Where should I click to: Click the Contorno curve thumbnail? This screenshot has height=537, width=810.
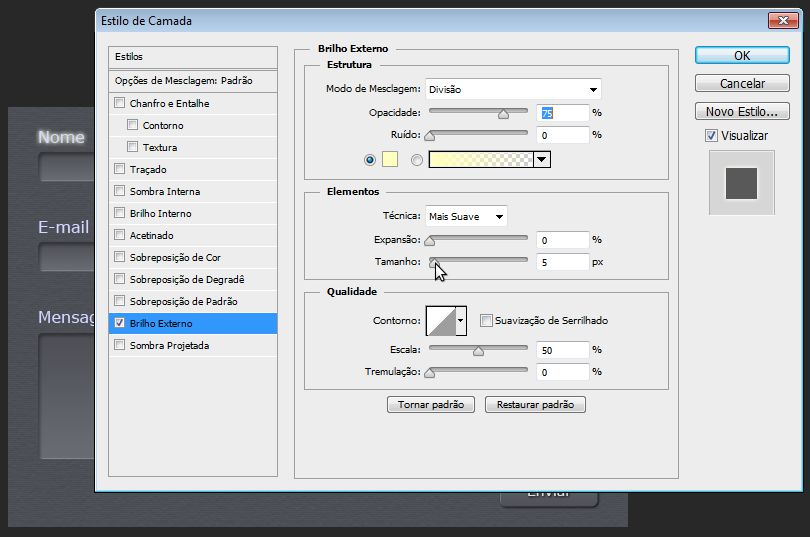click(441, 321)
